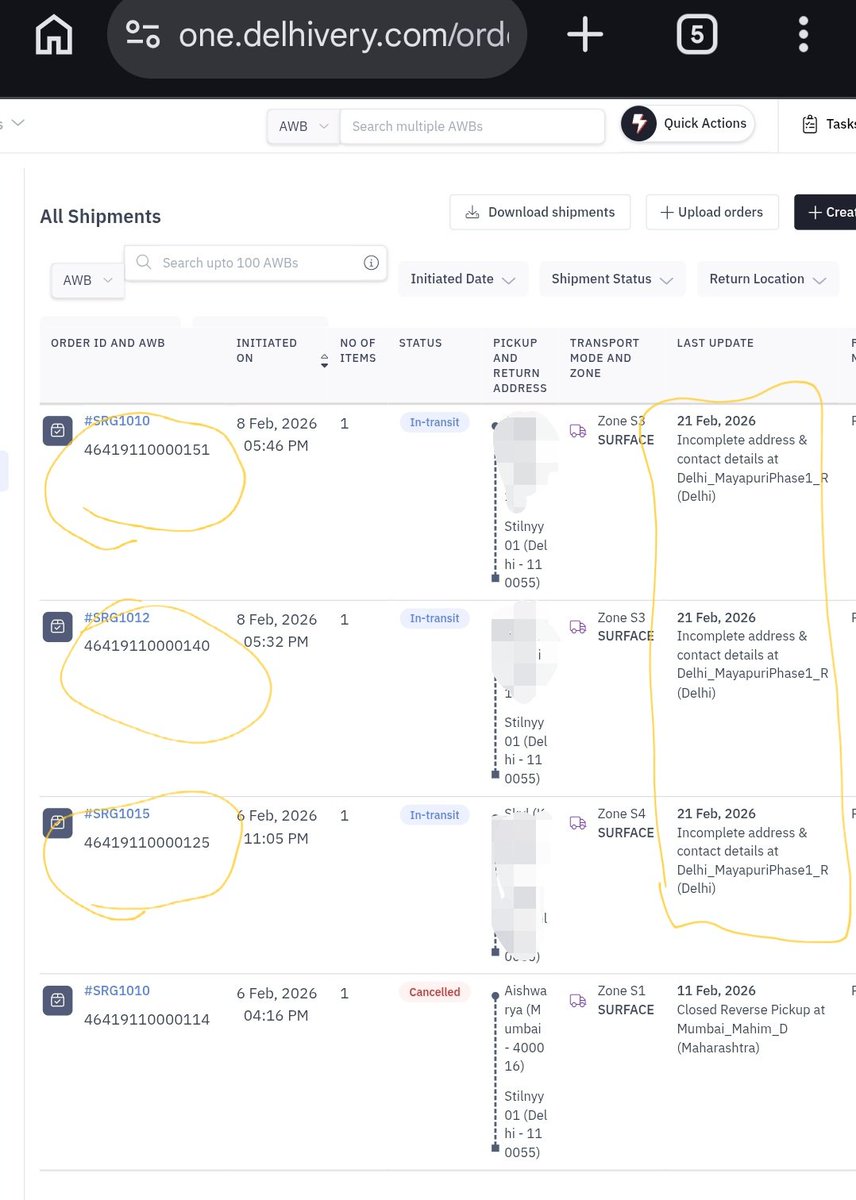Open the AWB dropdown in top search bar
Image resolution: width=856 pixels, height=1200 pixels.
[303, 127]
